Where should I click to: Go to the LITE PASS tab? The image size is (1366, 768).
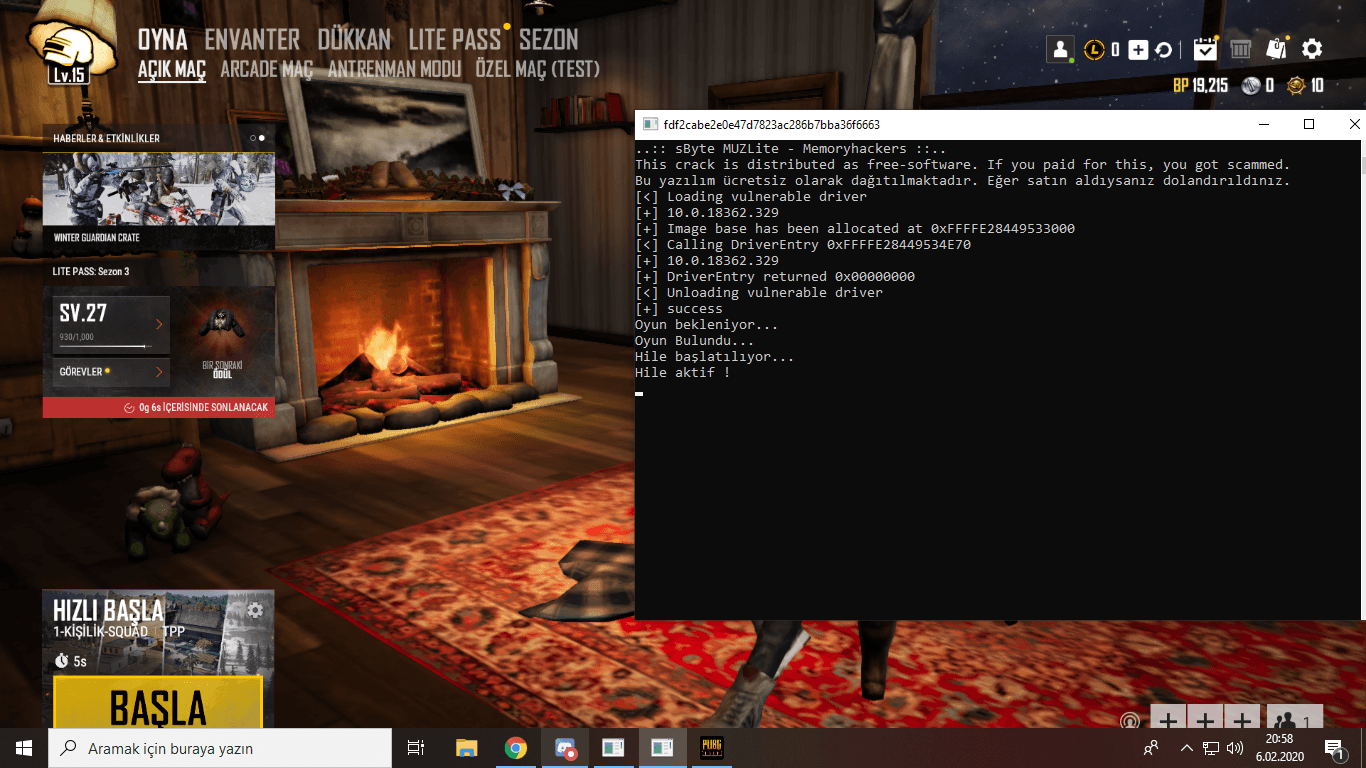coord(454,39)
